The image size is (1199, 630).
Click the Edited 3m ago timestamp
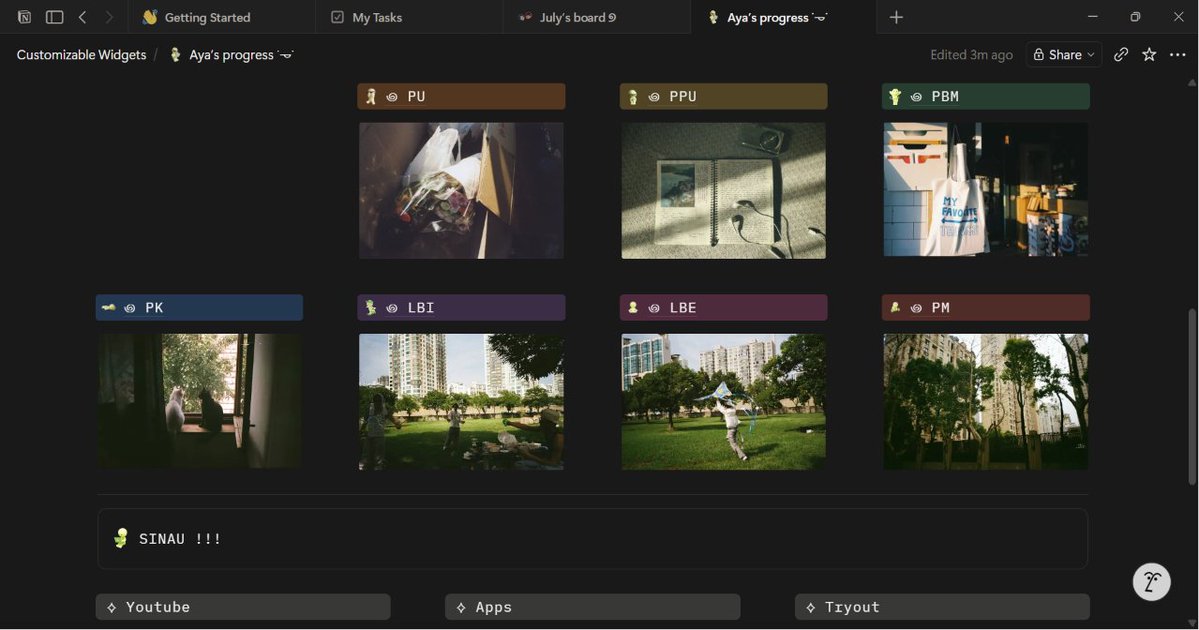[x=971, y=54]
